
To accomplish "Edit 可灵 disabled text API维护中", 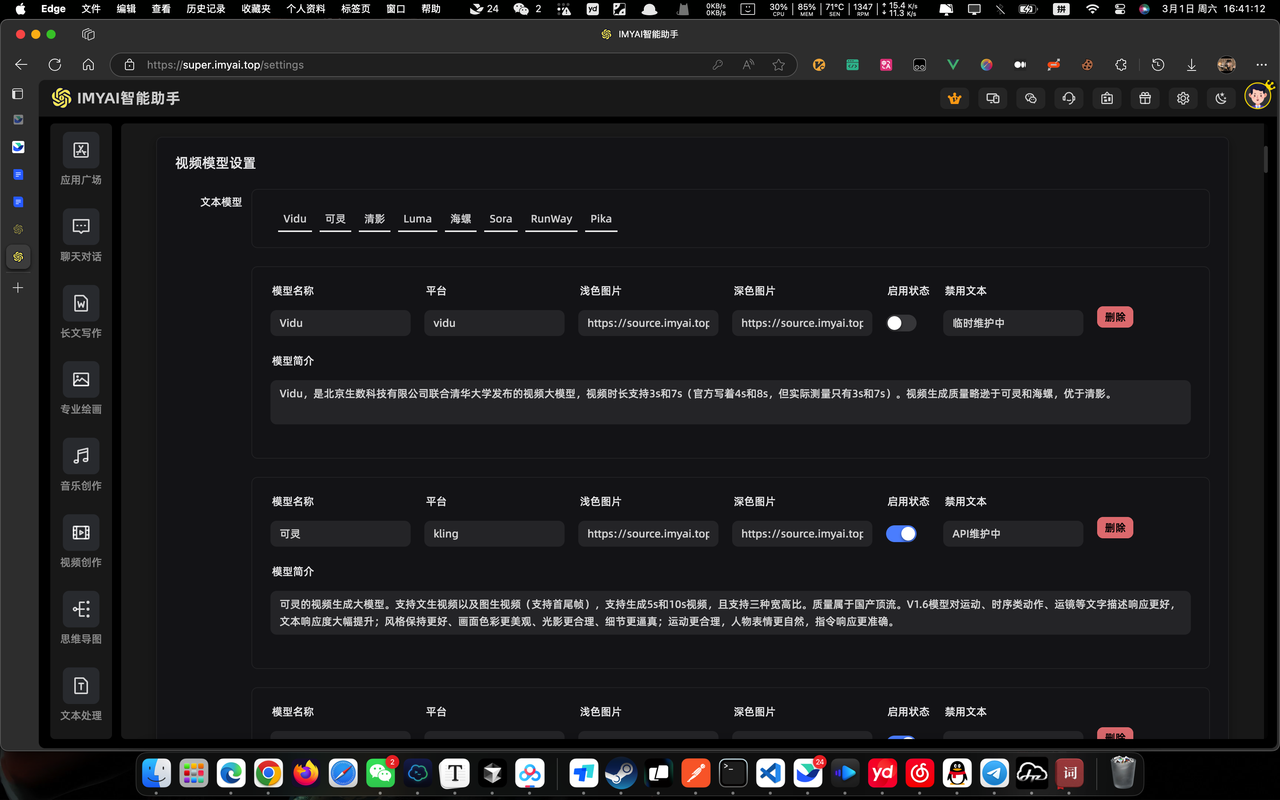I will point(1013,534).
